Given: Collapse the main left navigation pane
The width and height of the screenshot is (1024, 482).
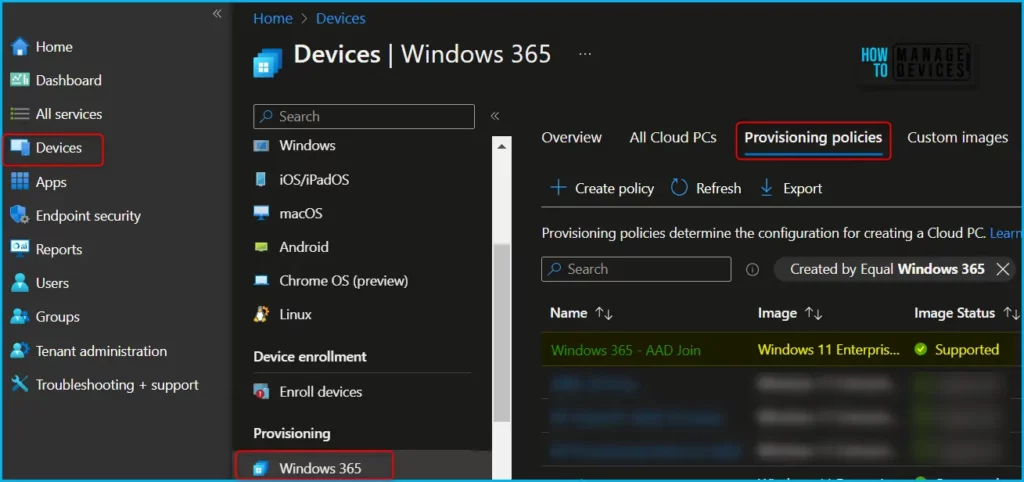Looking at the screenshot, I should pos(217,14).
